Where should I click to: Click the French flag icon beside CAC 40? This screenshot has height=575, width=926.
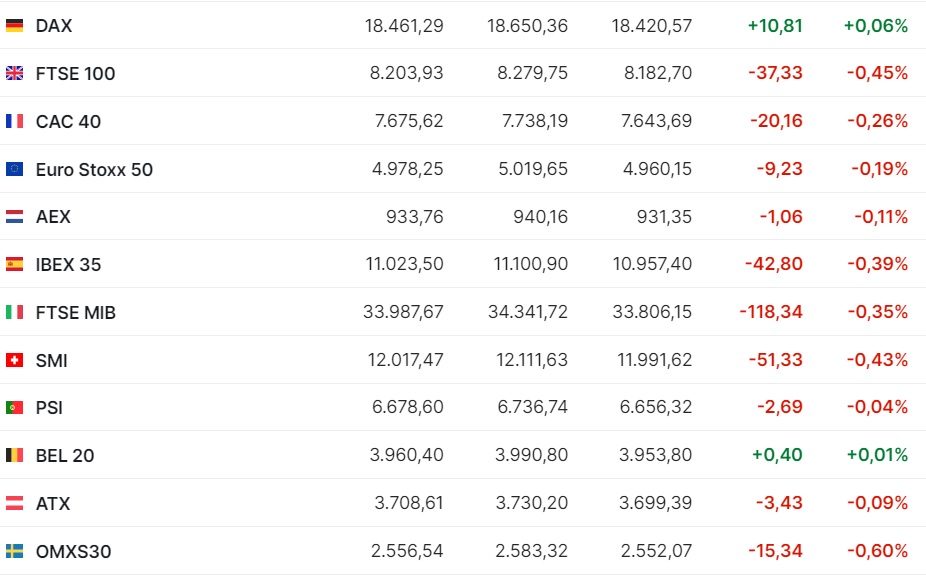[14, 121]
